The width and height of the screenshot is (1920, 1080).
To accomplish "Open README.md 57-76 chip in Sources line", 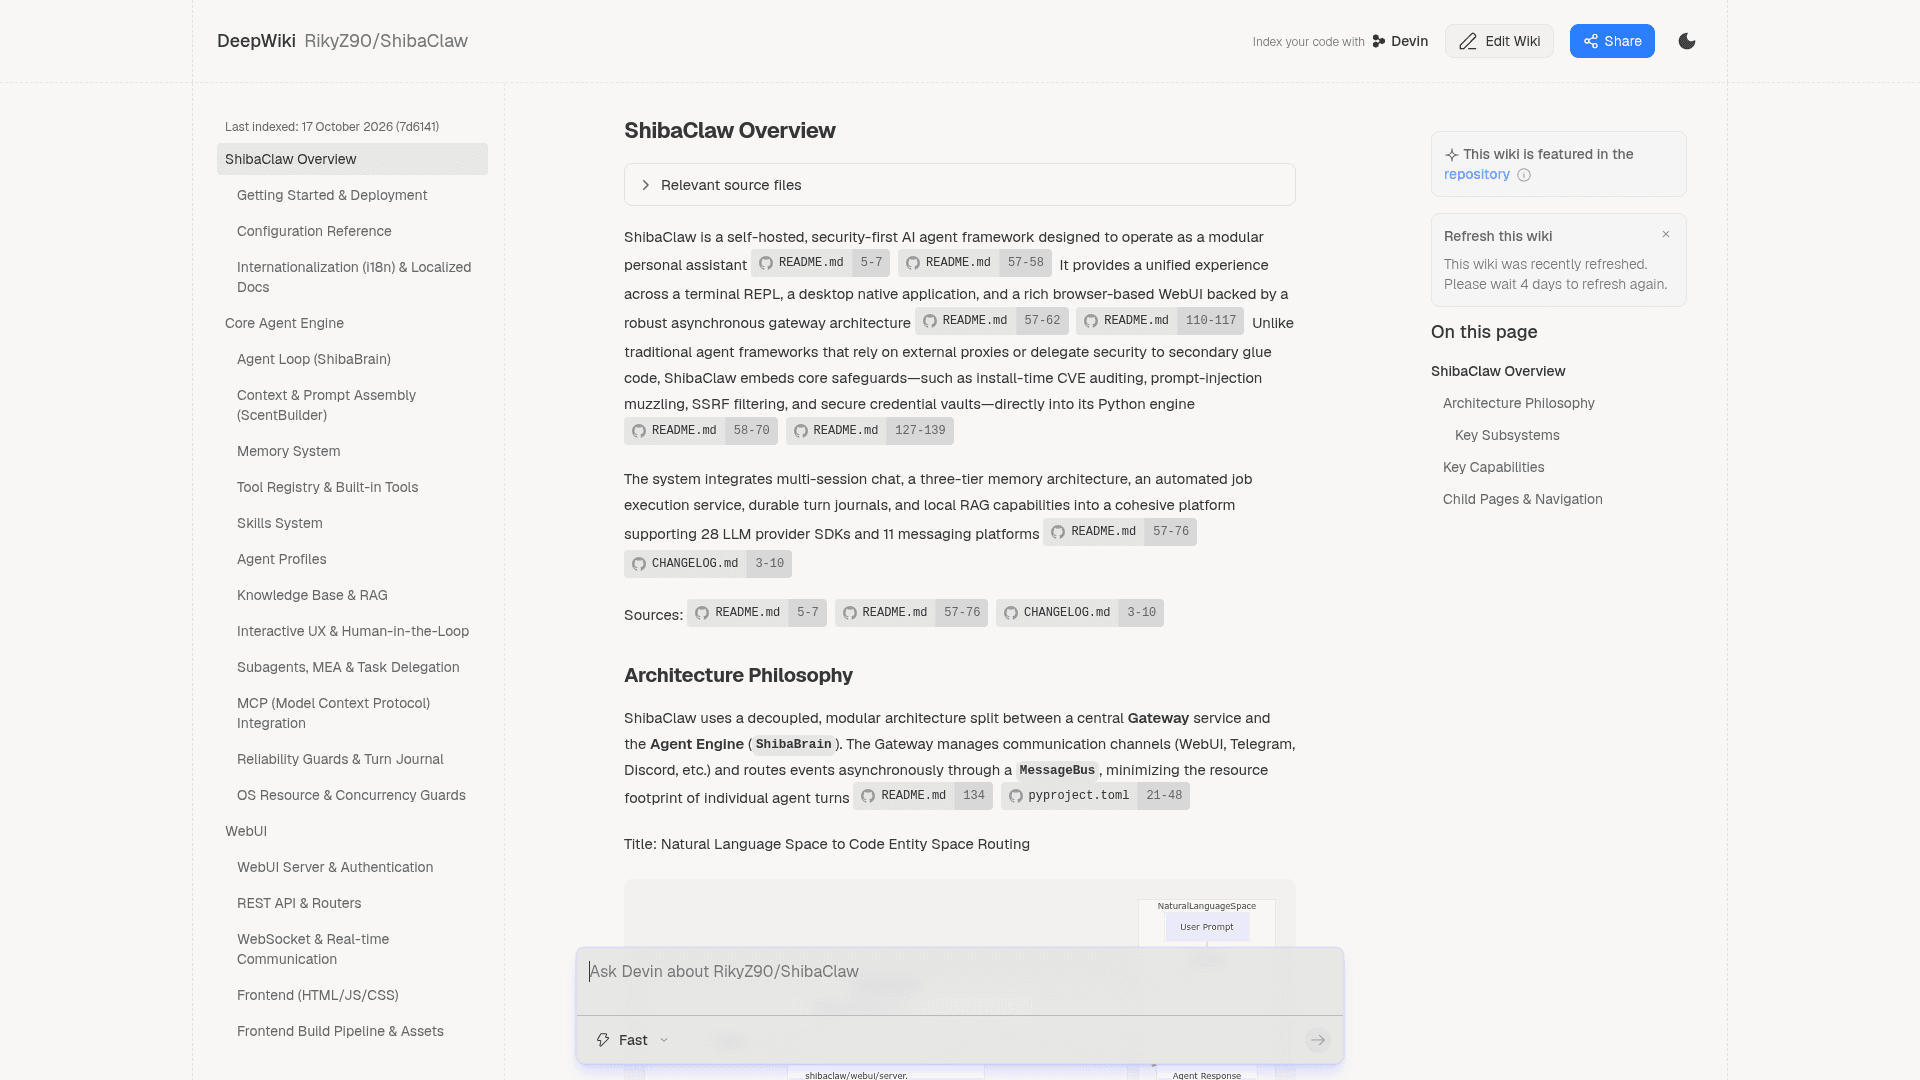I will (x=911, y=613).
